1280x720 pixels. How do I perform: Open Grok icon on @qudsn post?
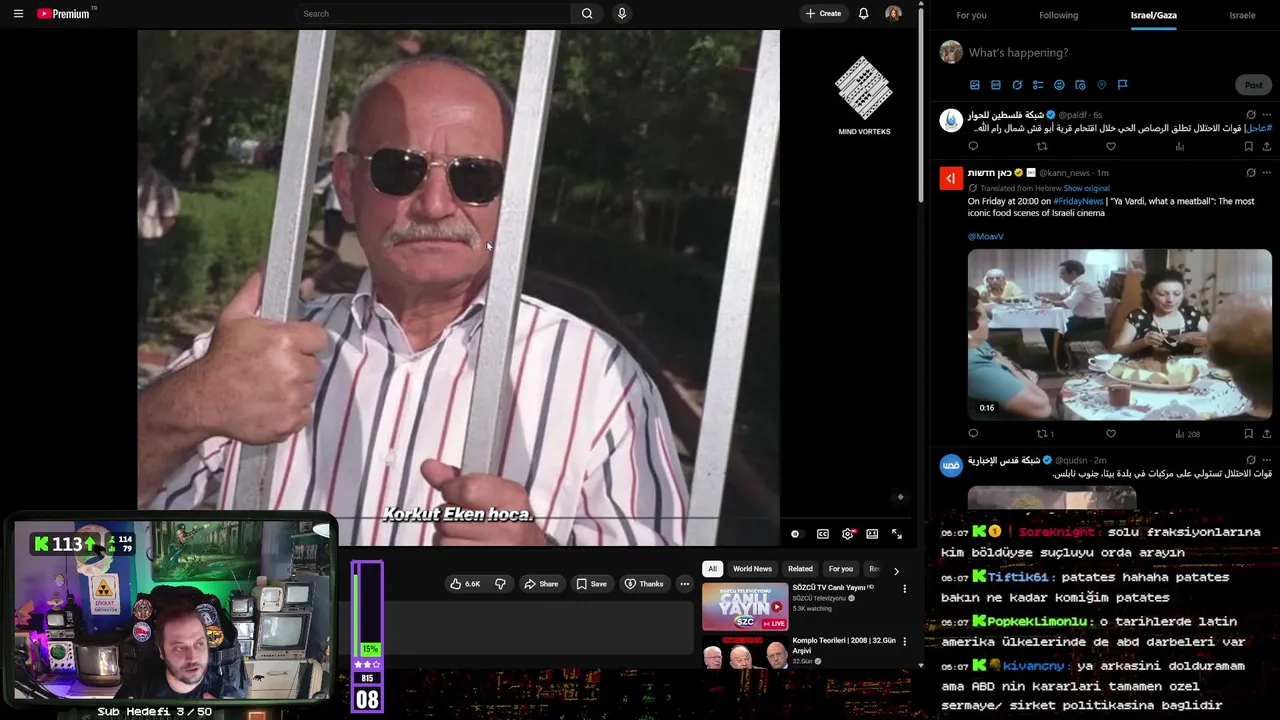[1250, 460]
